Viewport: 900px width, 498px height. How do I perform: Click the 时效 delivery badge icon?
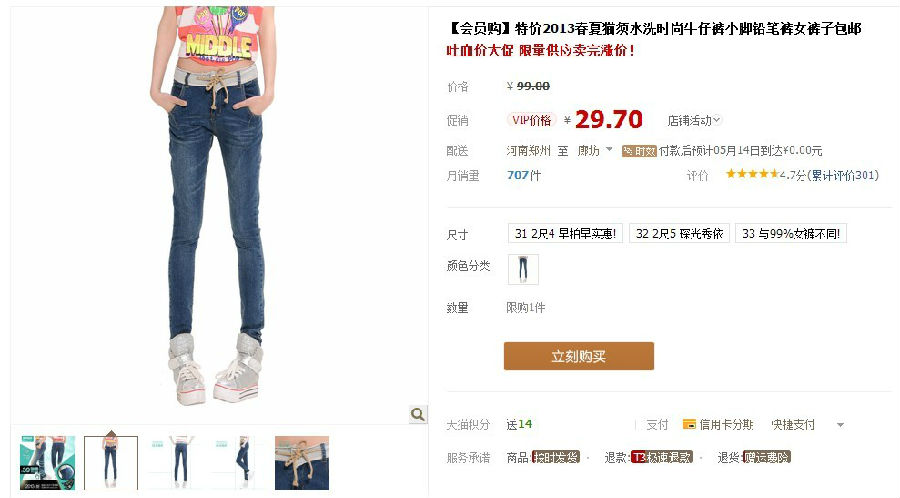[x=639, y=151]
